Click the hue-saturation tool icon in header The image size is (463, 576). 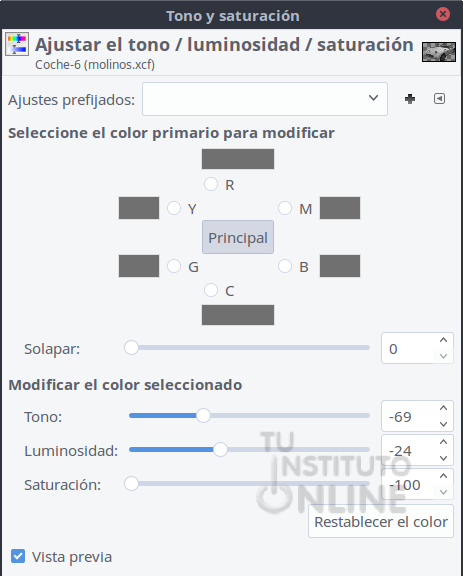coord(17,44)
